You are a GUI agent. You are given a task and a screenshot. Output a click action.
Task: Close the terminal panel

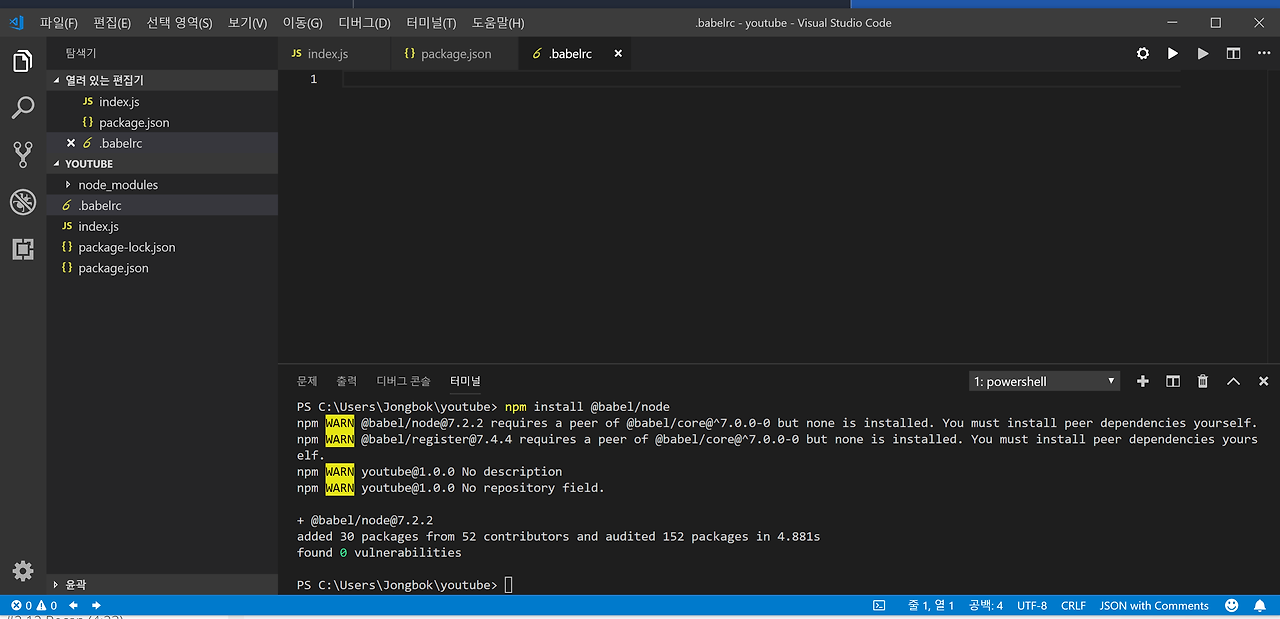point(1263,381)
